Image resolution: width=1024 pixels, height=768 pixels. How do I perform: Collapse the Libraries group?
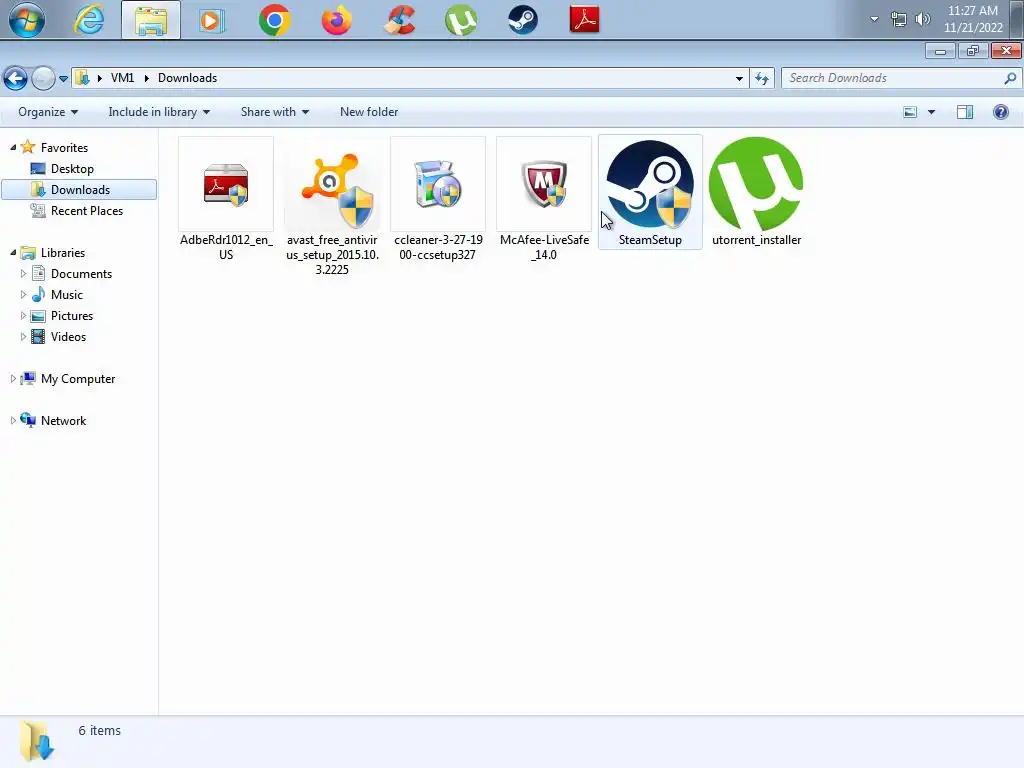point(13,253)
